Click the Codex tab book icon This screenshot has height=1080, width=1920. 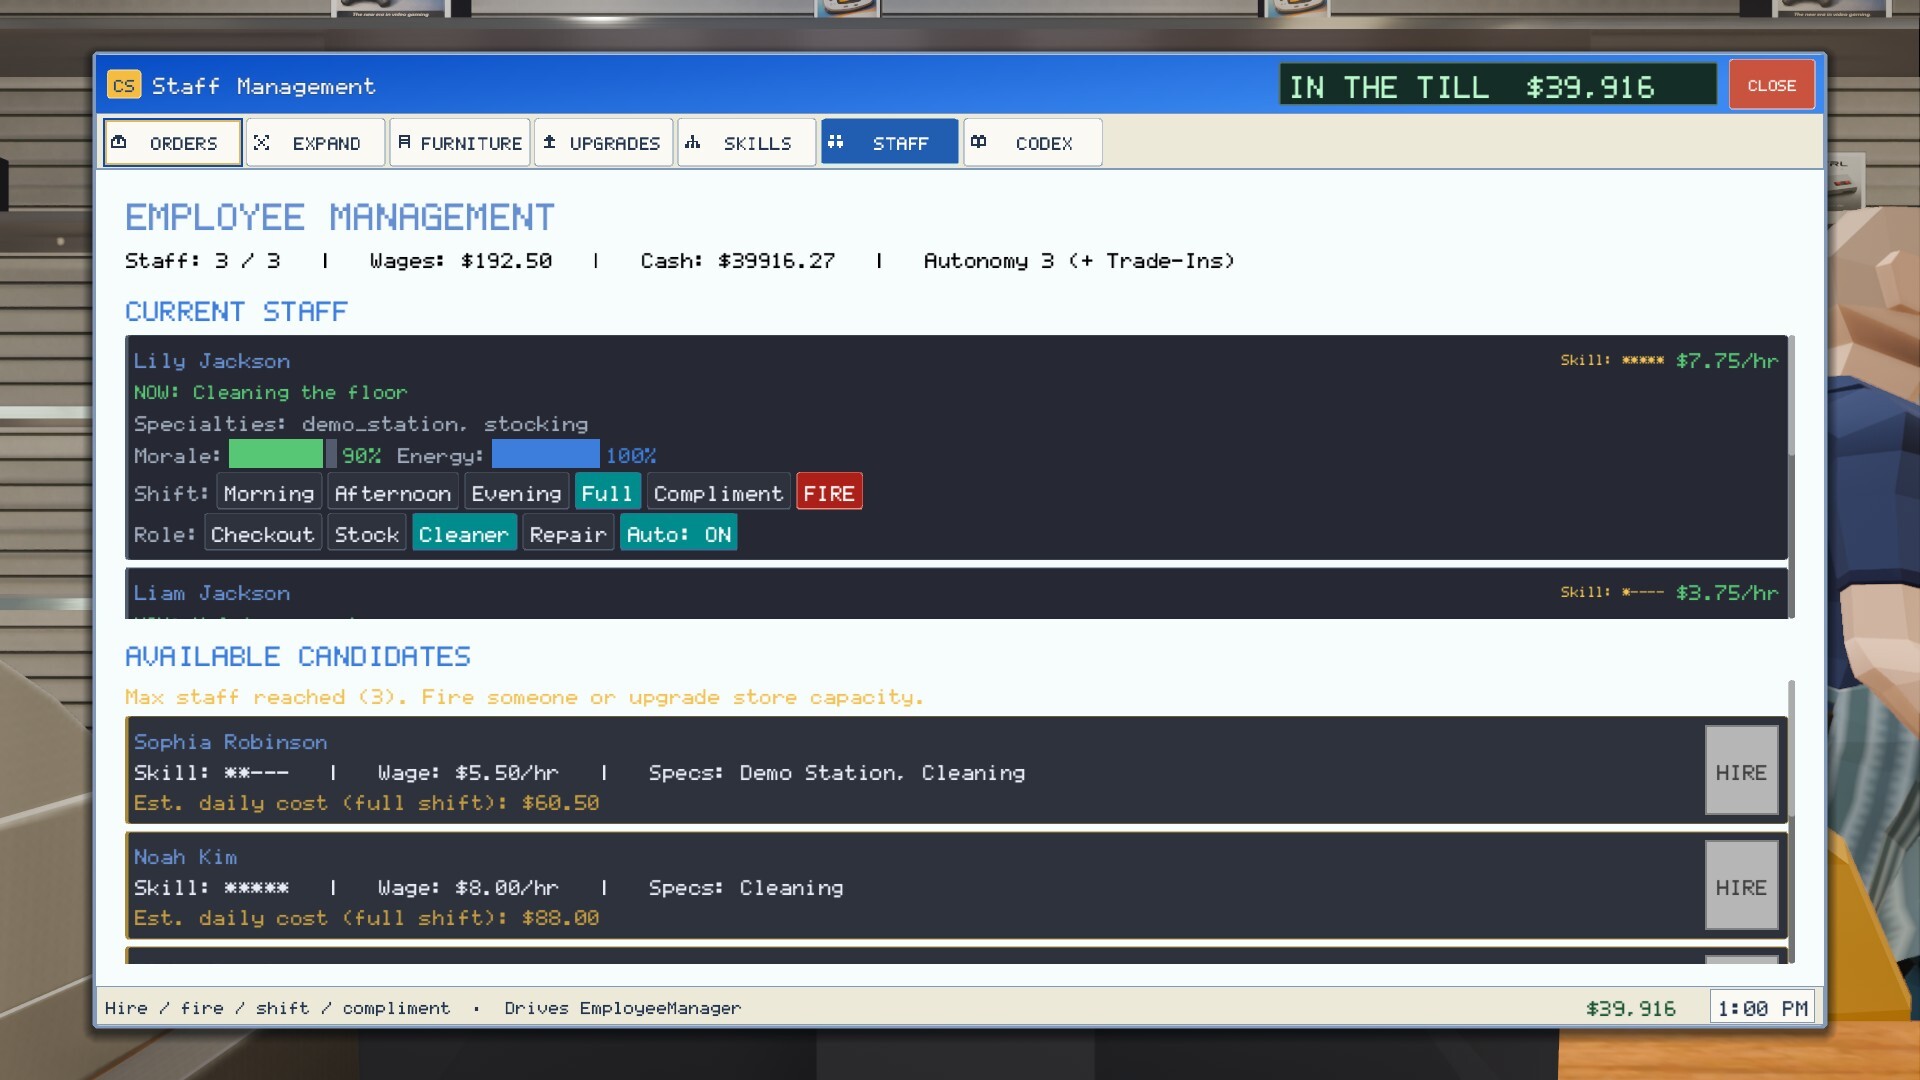(x=979, y=142)
